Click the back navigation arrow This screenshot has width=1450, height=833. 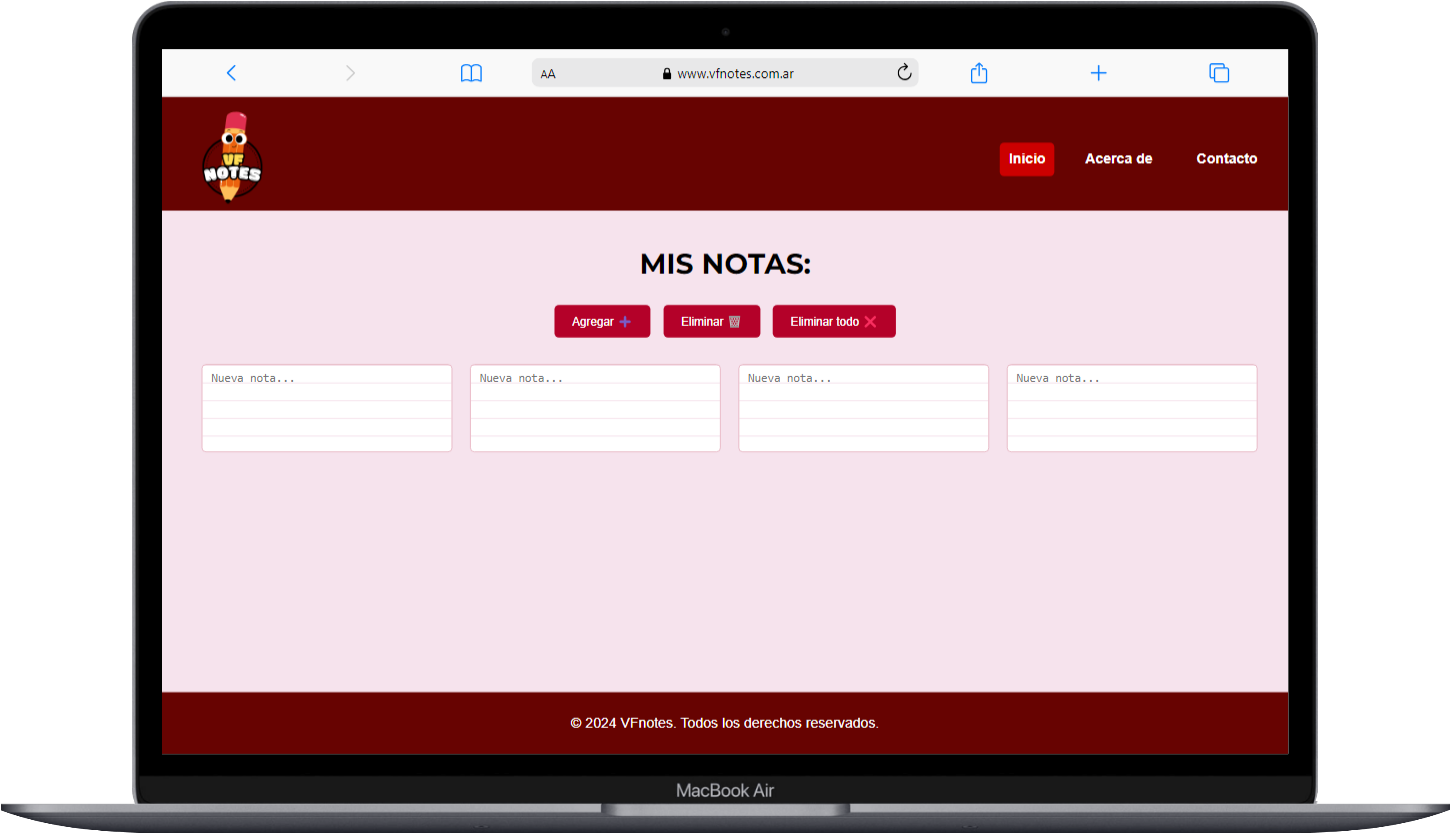tap(231, 72)
